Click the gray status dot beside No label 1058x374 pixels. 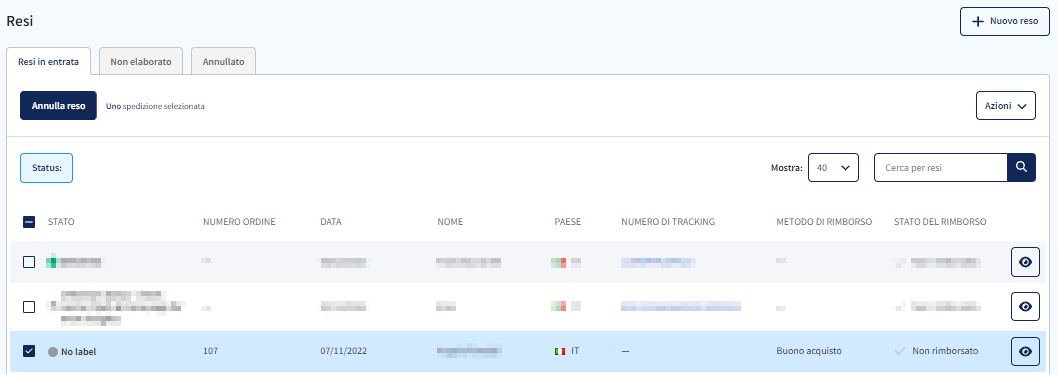53,352
